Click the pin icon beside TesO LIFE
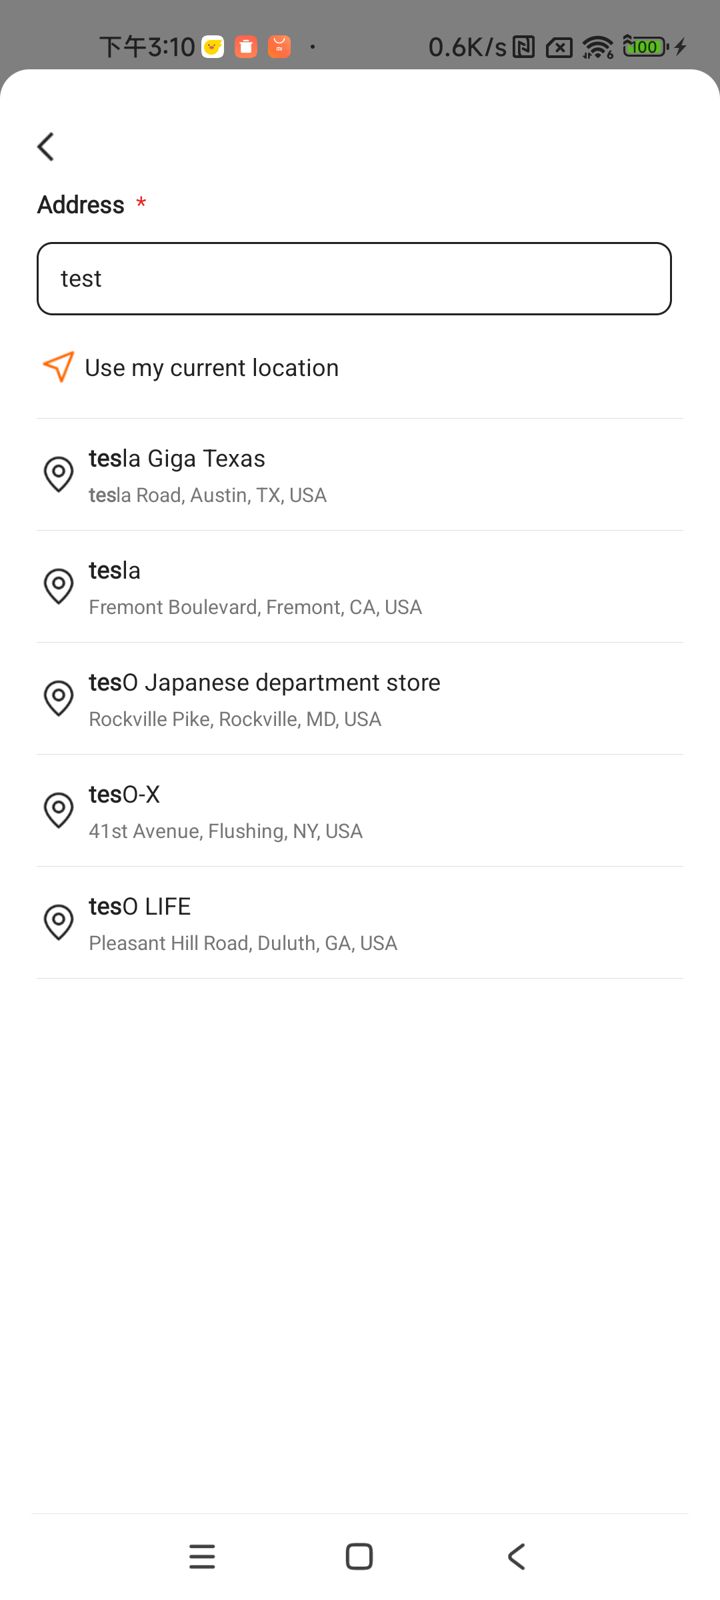 (59, 922)
